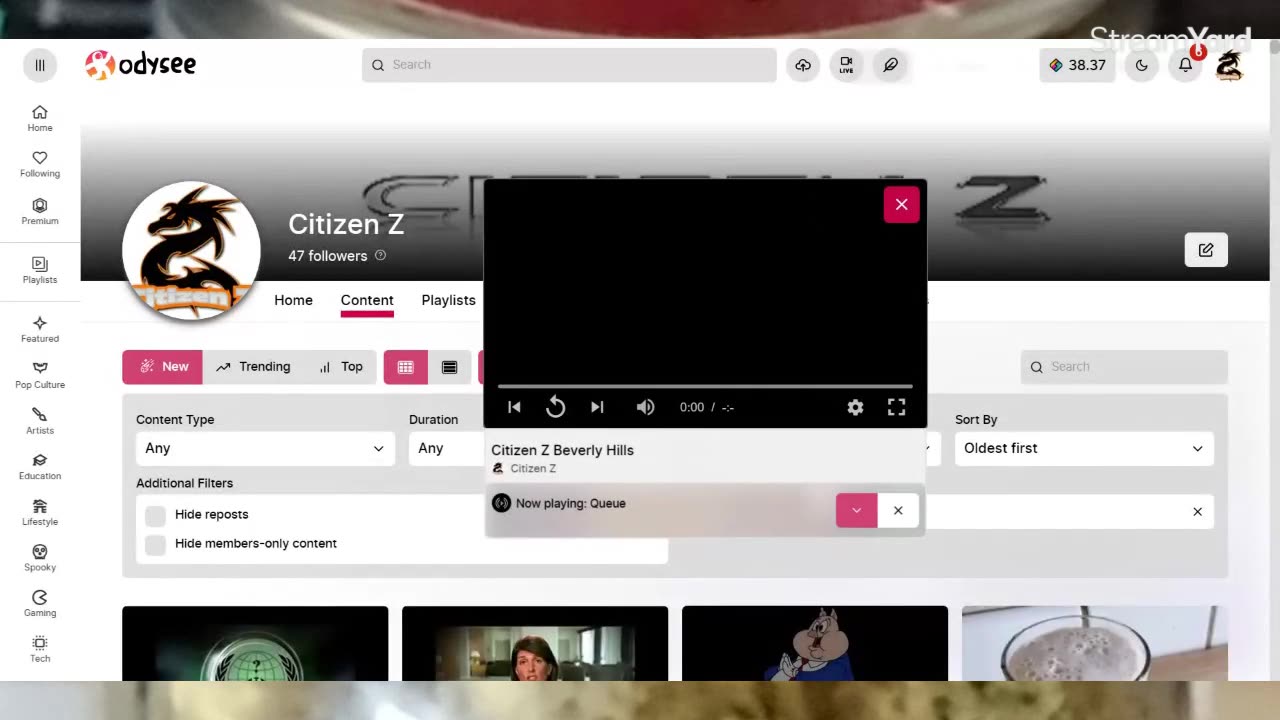Edit the channel with pencil icon

[x=1206, y=250]
